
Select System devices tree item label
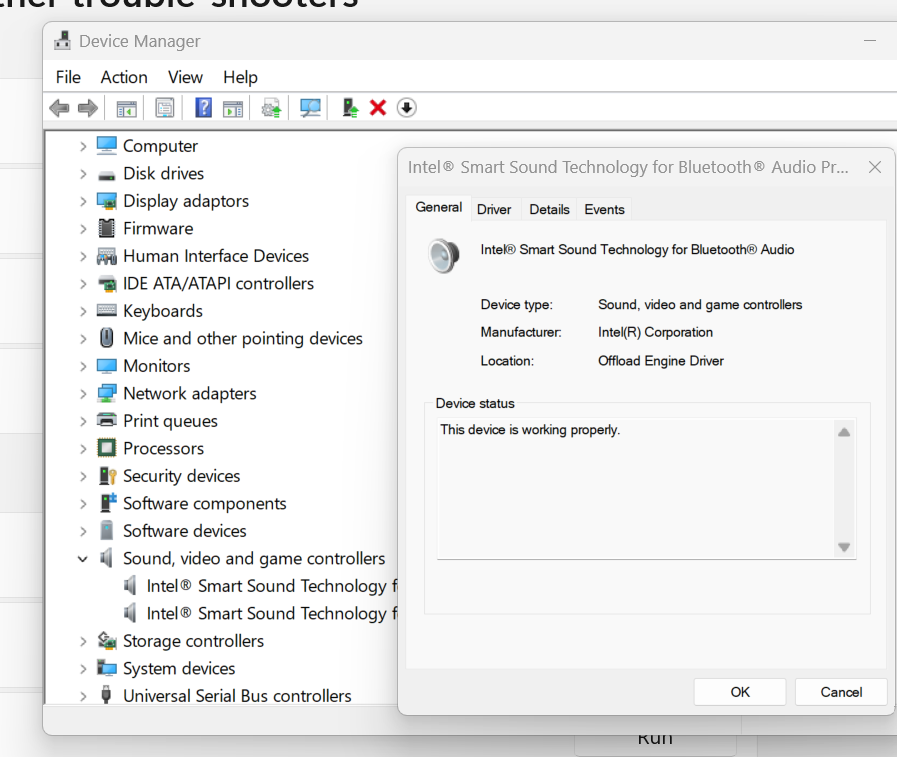[179, 668]
